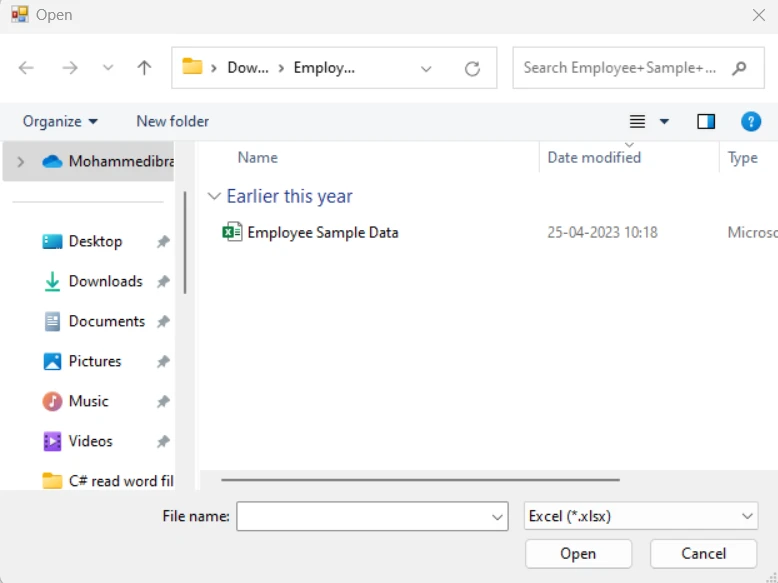Open the blue Help icon
The width and height of the screenshot is (778, 583).
coord(751,121)
